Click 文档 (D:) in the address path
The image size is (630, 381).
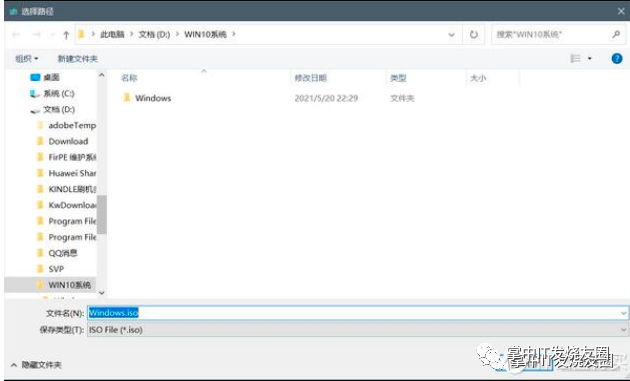(x=154, y=35)
